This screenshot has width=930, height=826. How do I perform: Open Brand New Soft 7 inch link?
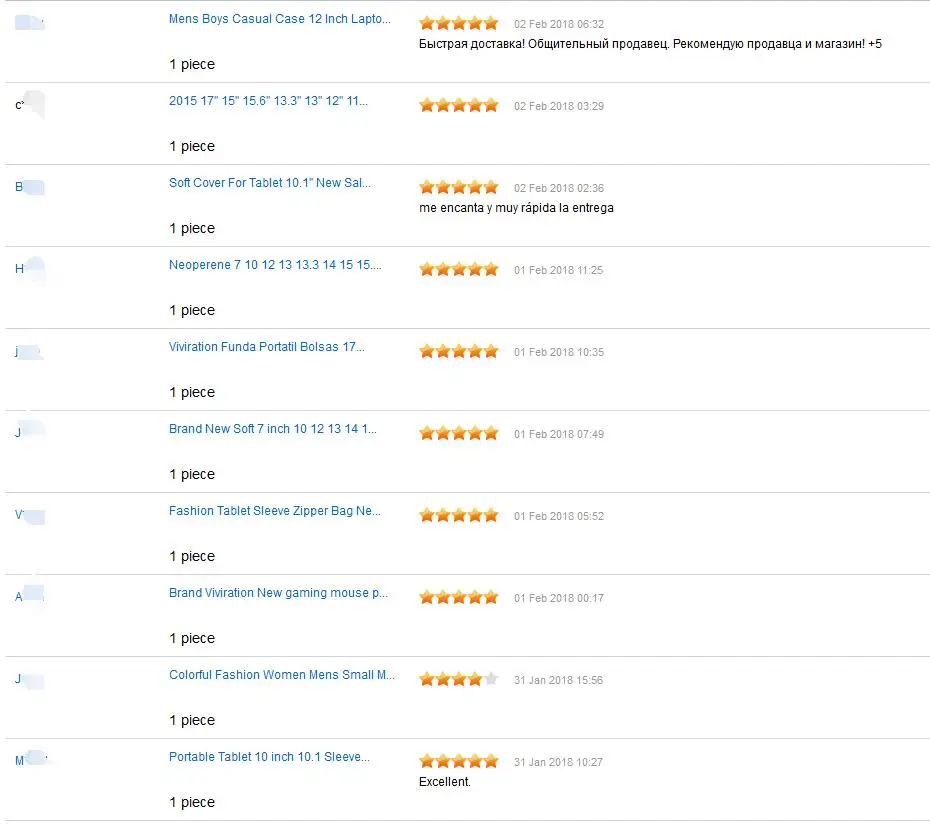272,429
